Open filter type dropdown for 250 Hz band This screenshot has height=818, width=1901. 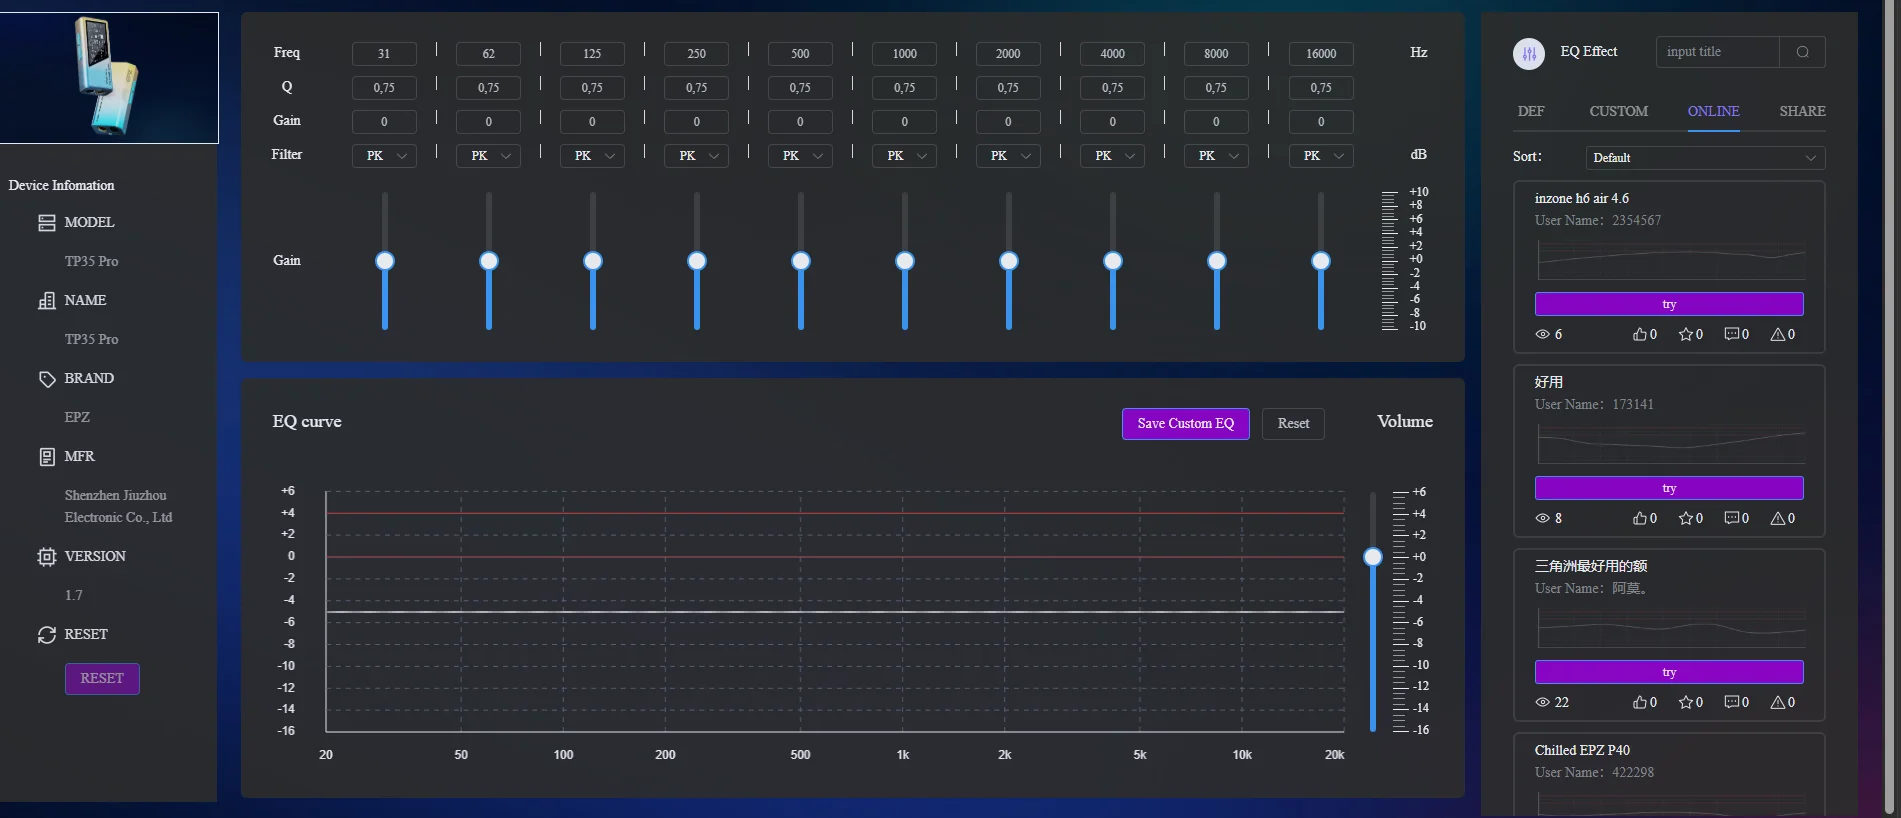click(x=696, y=156)
